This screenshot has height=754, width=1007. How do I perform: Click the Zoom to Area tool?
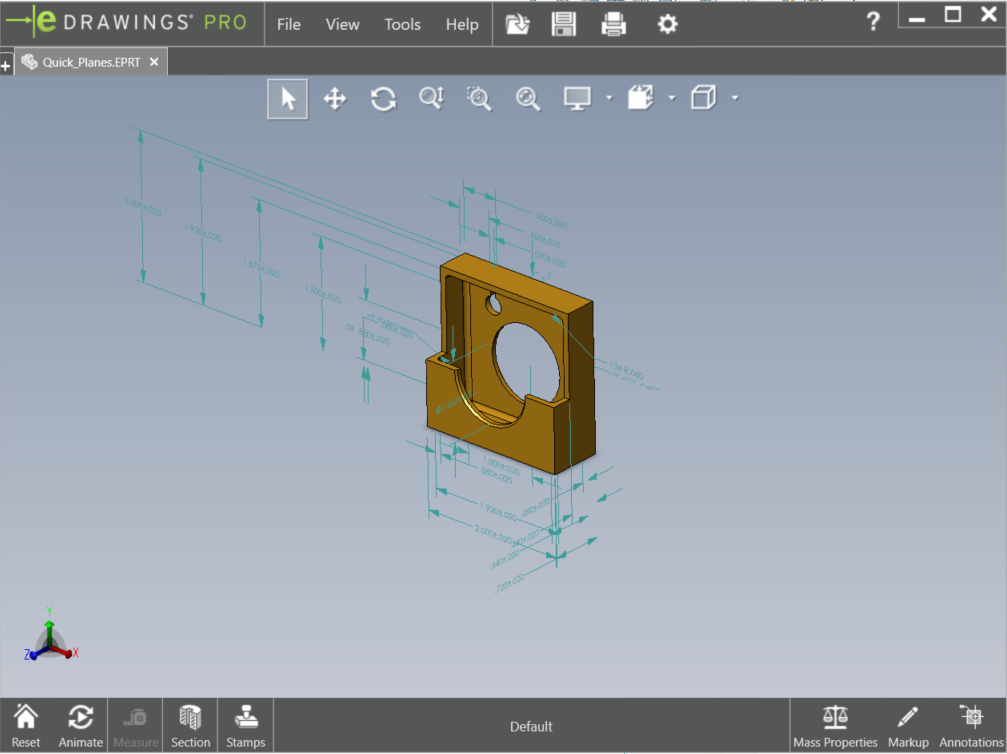click(479, 98)
